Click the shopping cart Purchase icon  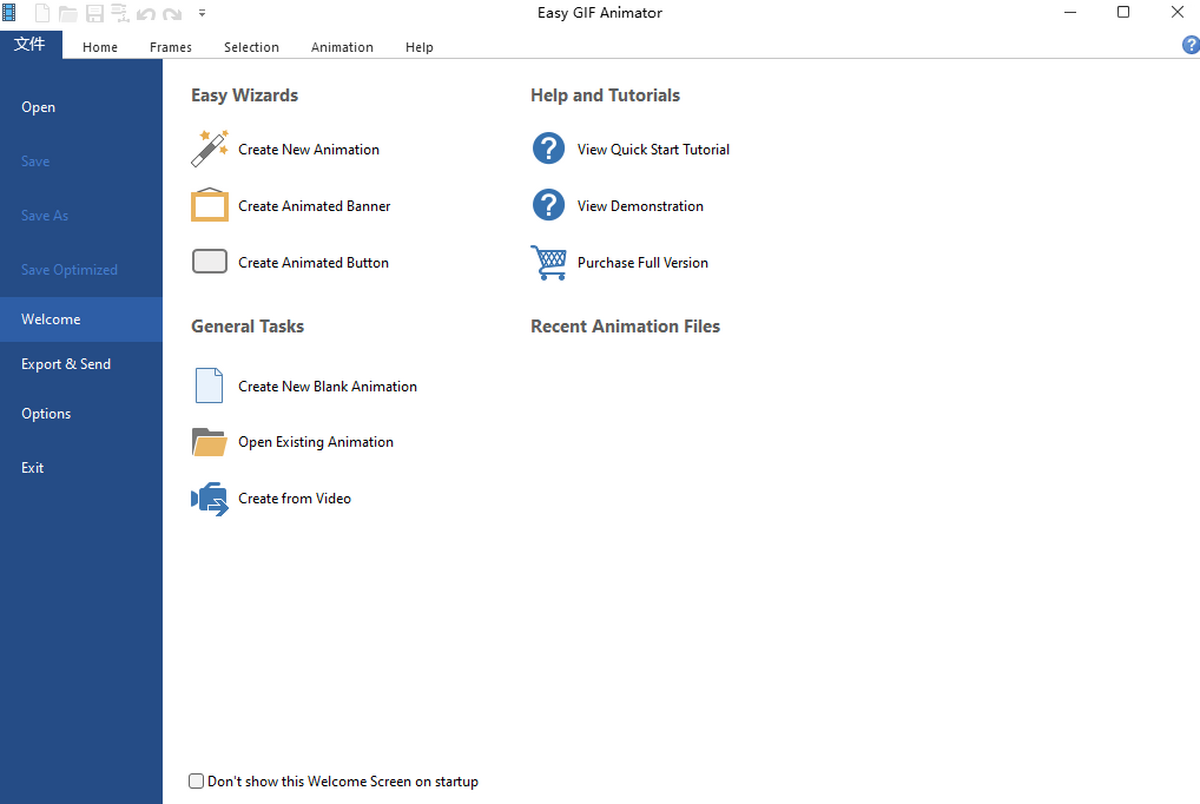coord(549,262)
